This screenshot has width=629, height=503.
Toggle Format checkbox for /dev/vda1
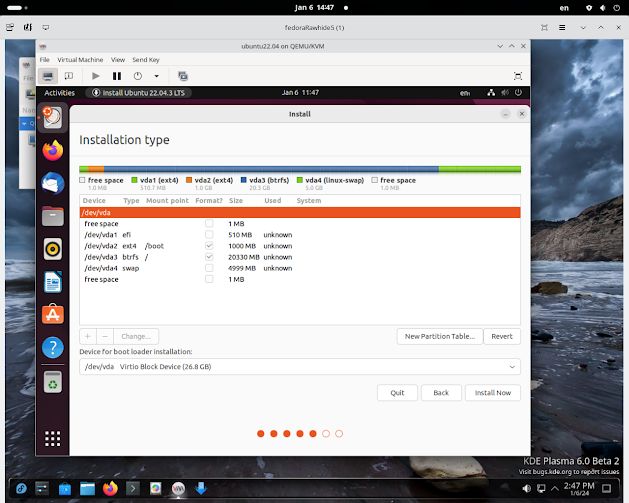coord(209,235)
